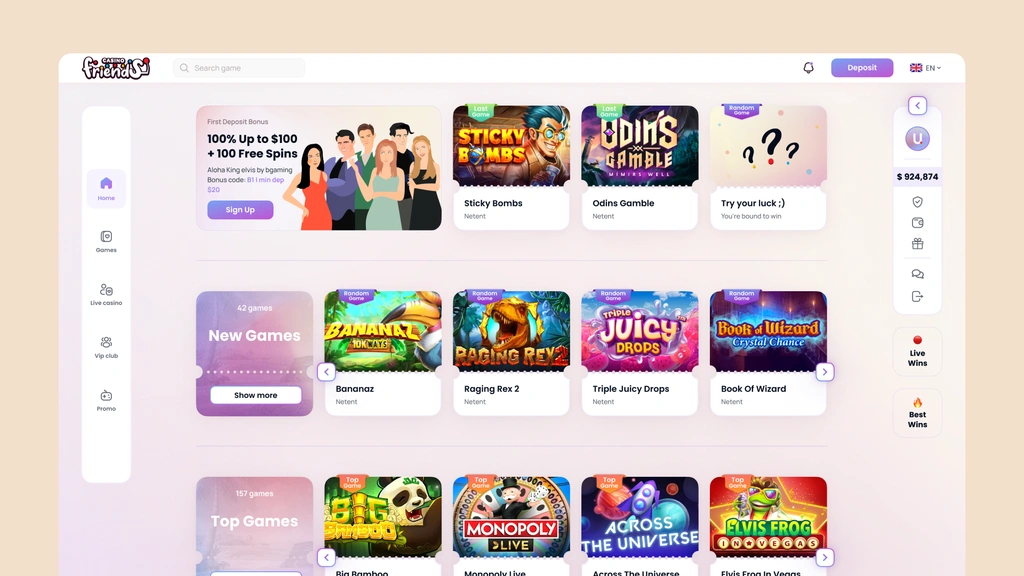
Task: Open the gift box bonuses icon
Action: pyautogui.click(x=918, y=244)
